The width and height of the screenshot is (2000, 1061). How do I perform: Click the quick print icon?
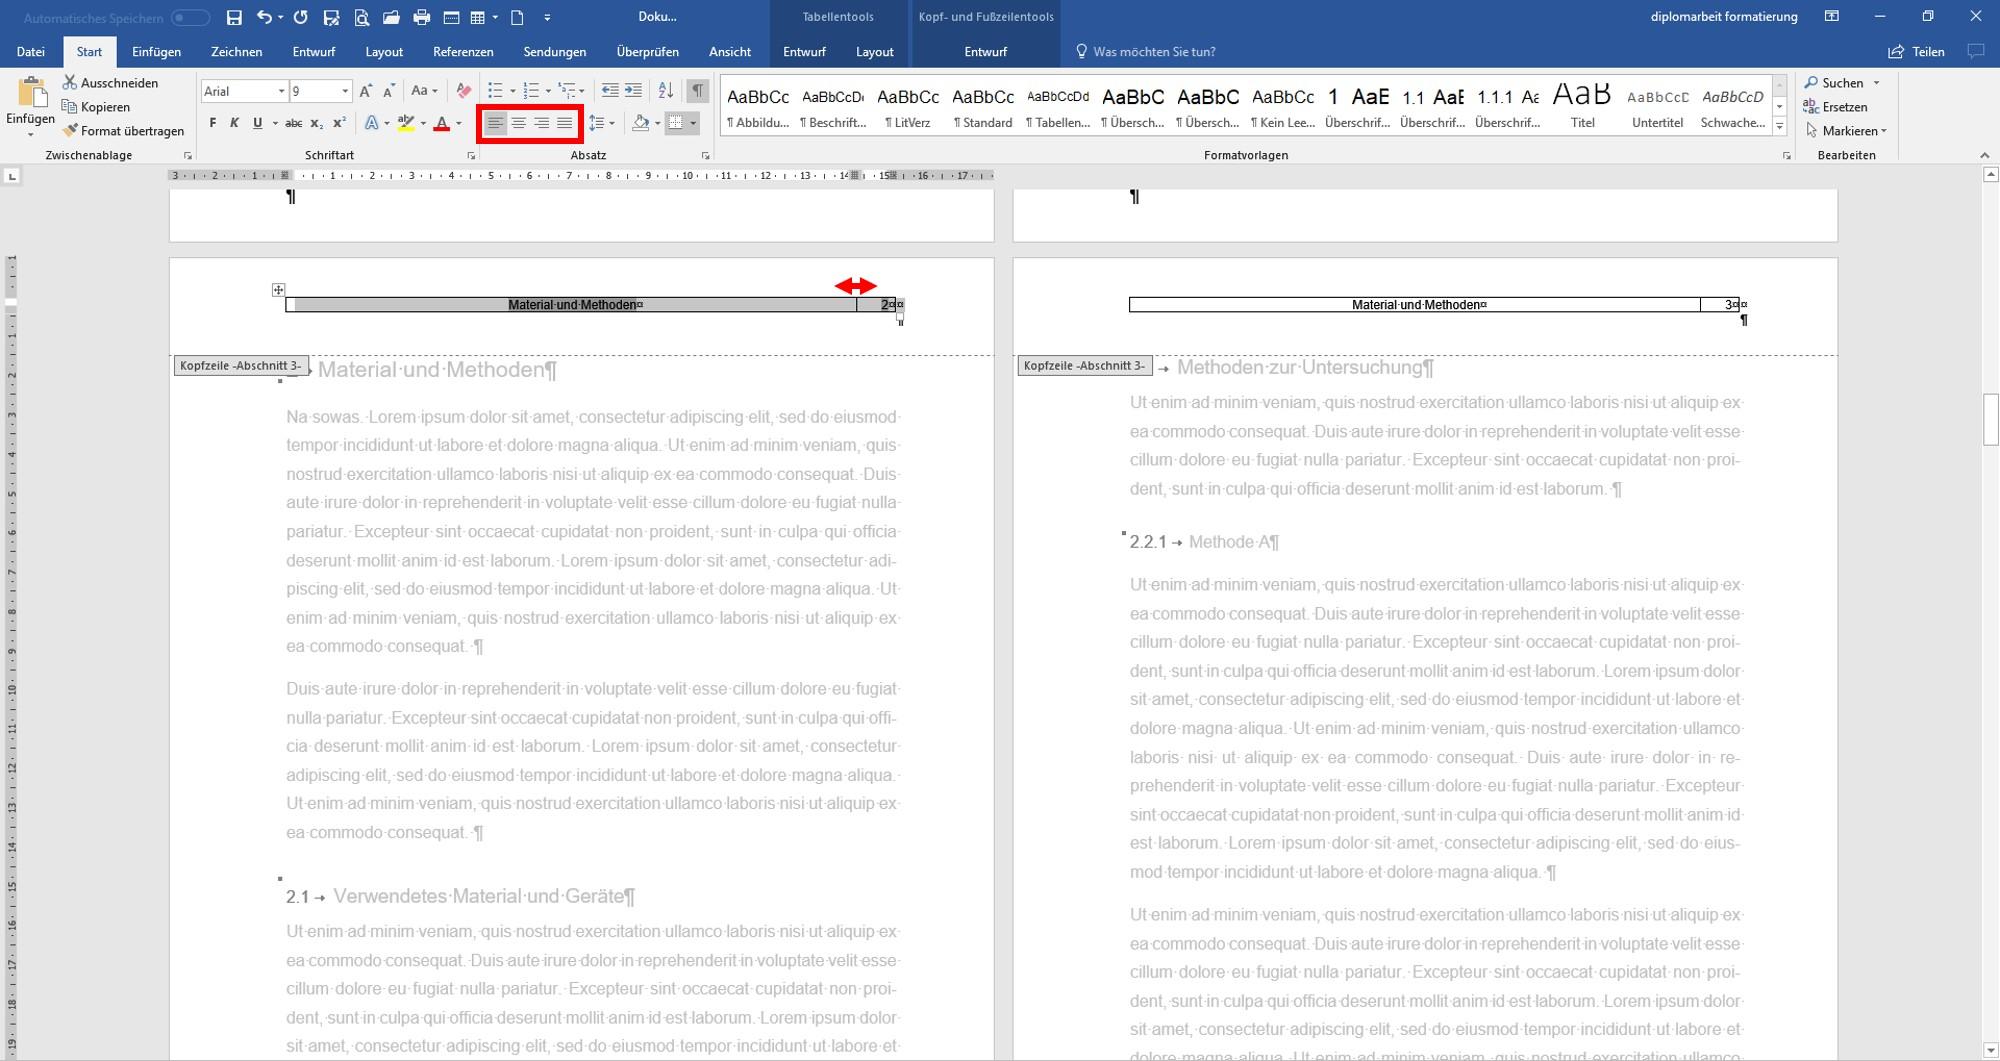422,17
